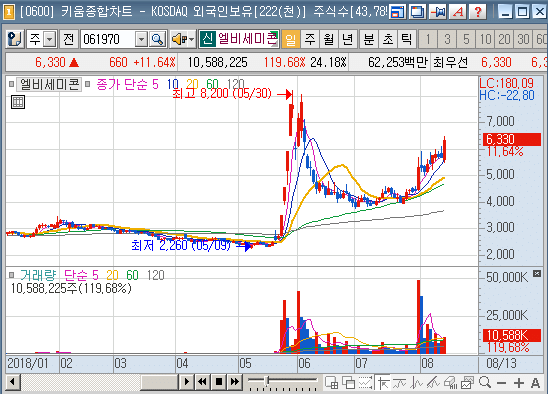Click the 전 button

point(68,39)
